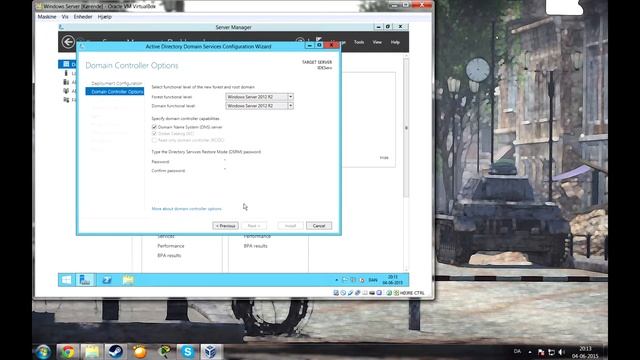Open Google Chrome from the host taskbar
Screen dimensions: 640x360
pyautogui.click(x=68, y=352)
